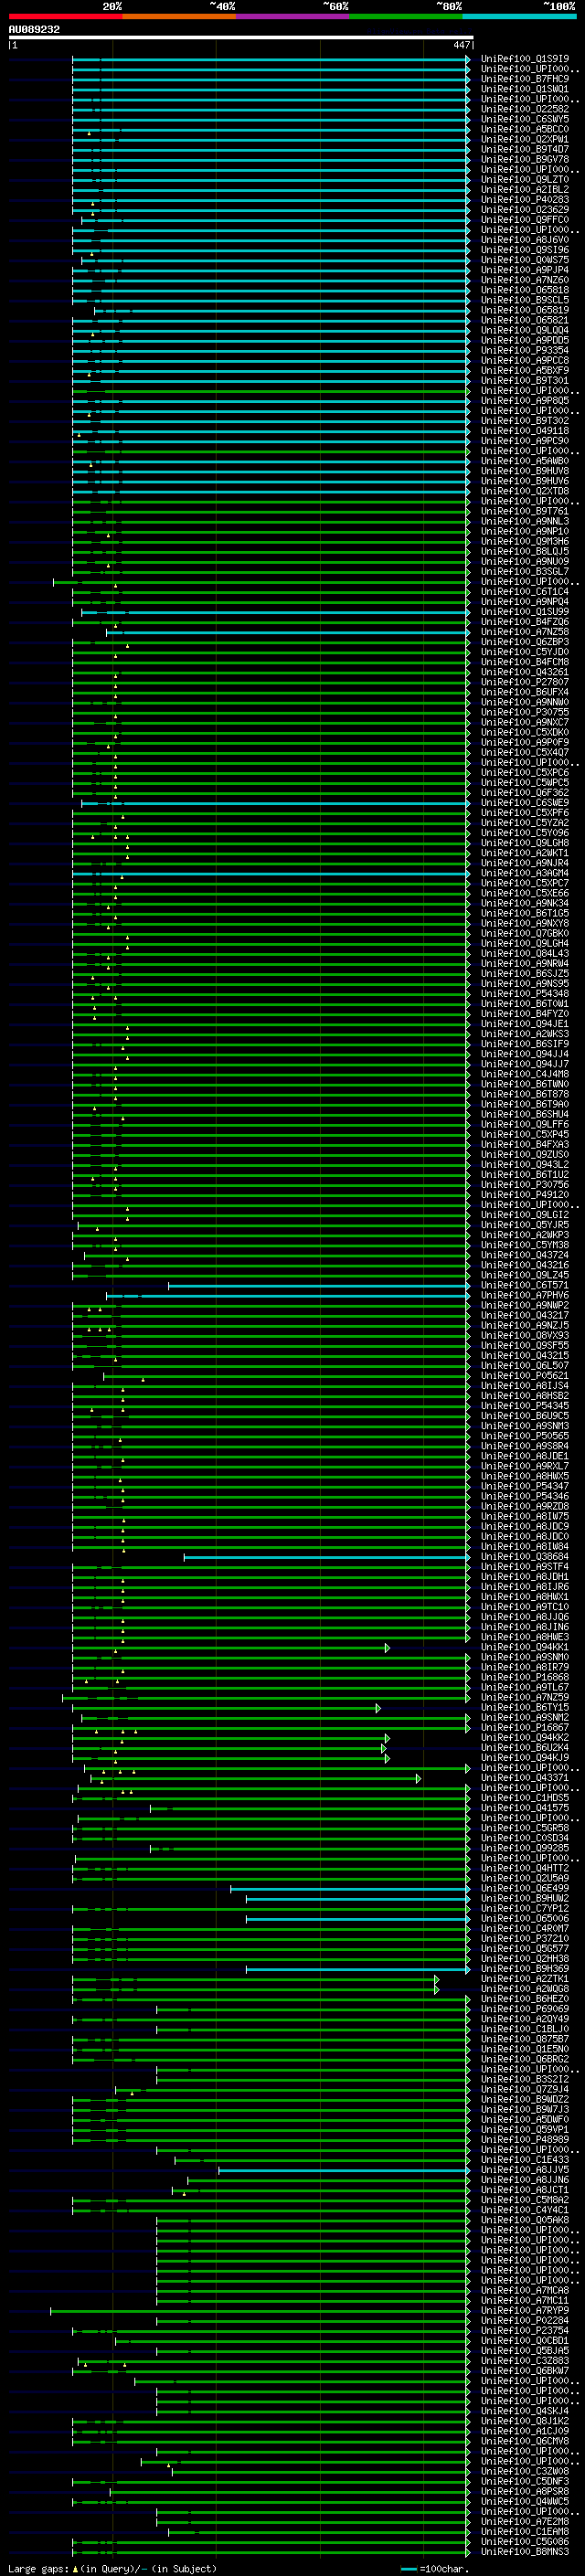Click the orange ~40% legend color segment

pyautogui.click(x=179, y=16)
